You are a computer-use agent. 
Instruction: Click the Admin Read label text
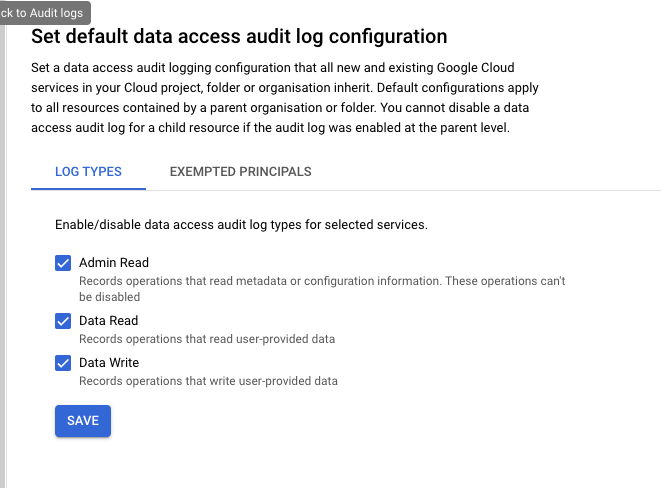(114, 263)
